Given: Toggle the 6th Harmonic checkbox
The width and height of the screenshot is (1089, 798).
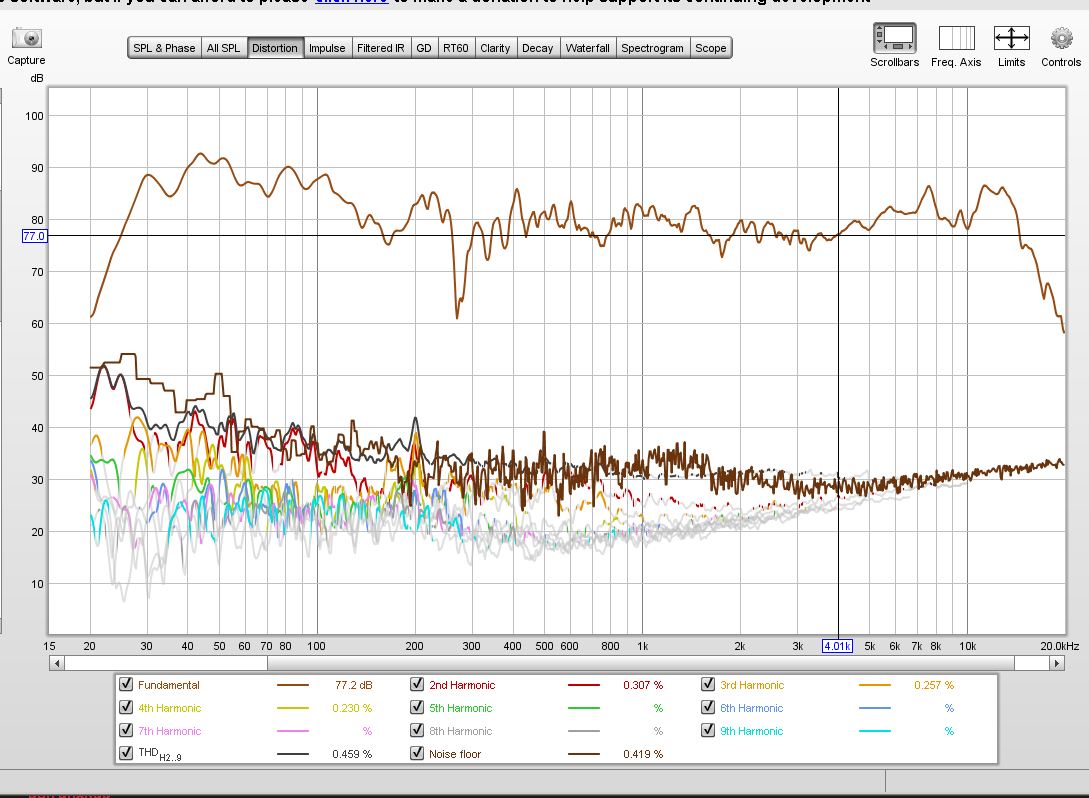Looking at the screenshot, I should (708, 707).
